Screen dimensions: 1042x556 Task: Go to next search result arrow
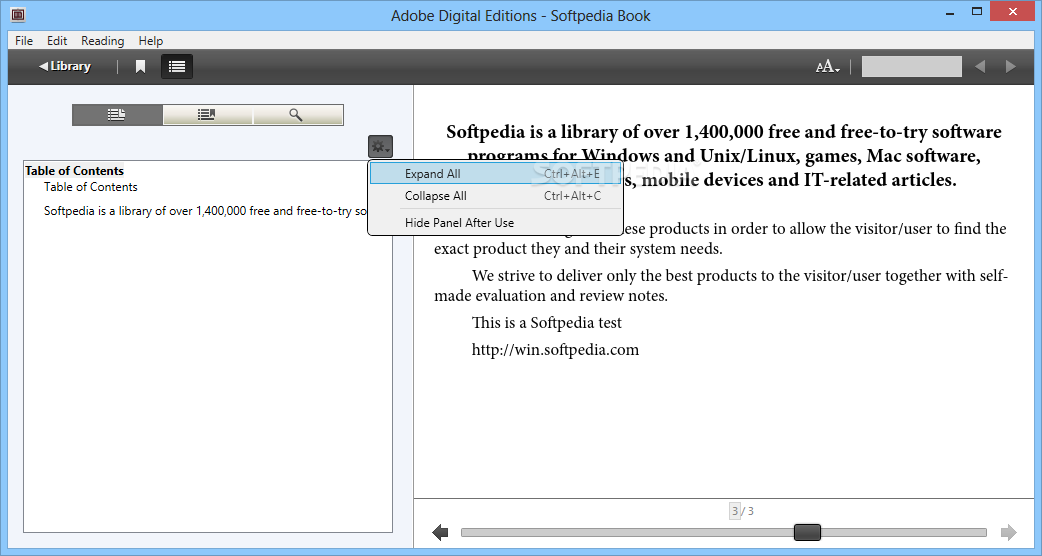[x=1011, y=66]
